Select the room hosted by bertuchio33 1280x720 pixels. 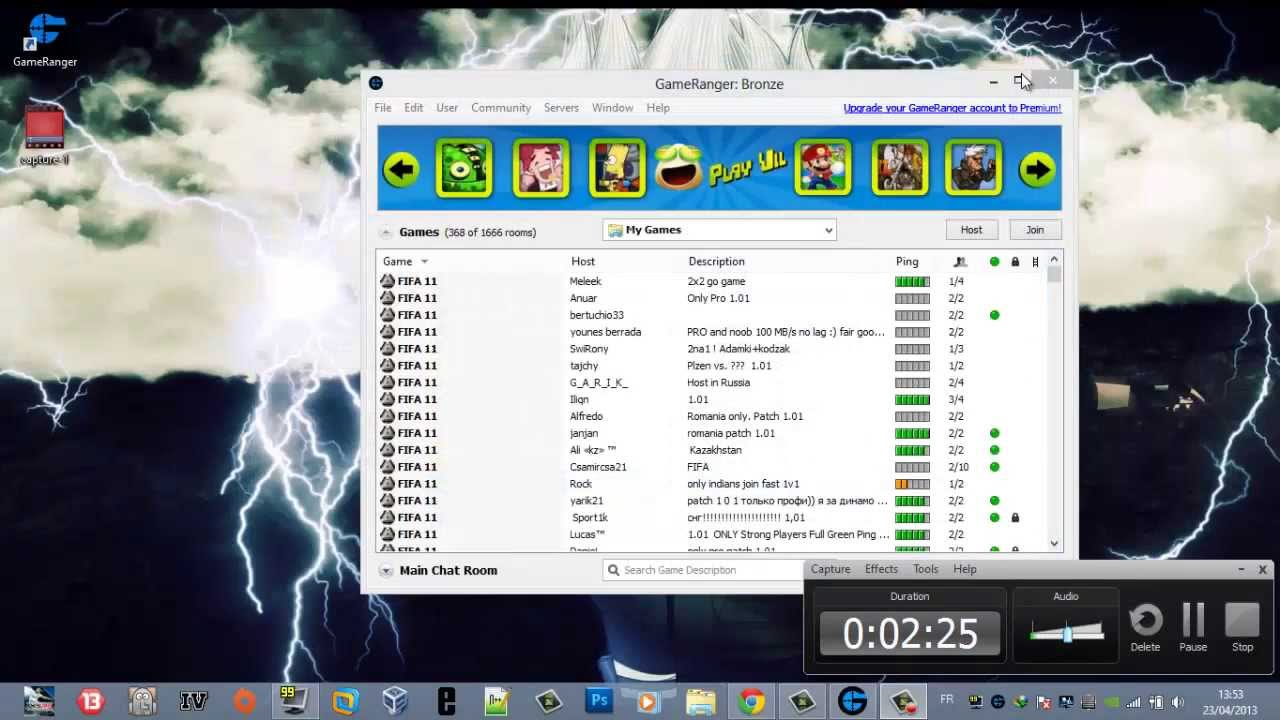tap(711, 315)
